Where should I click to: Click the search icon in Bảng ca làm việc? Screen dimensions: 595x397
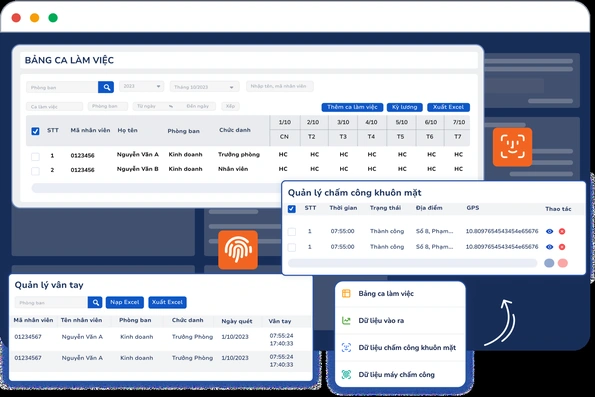[x=106, y=87]
